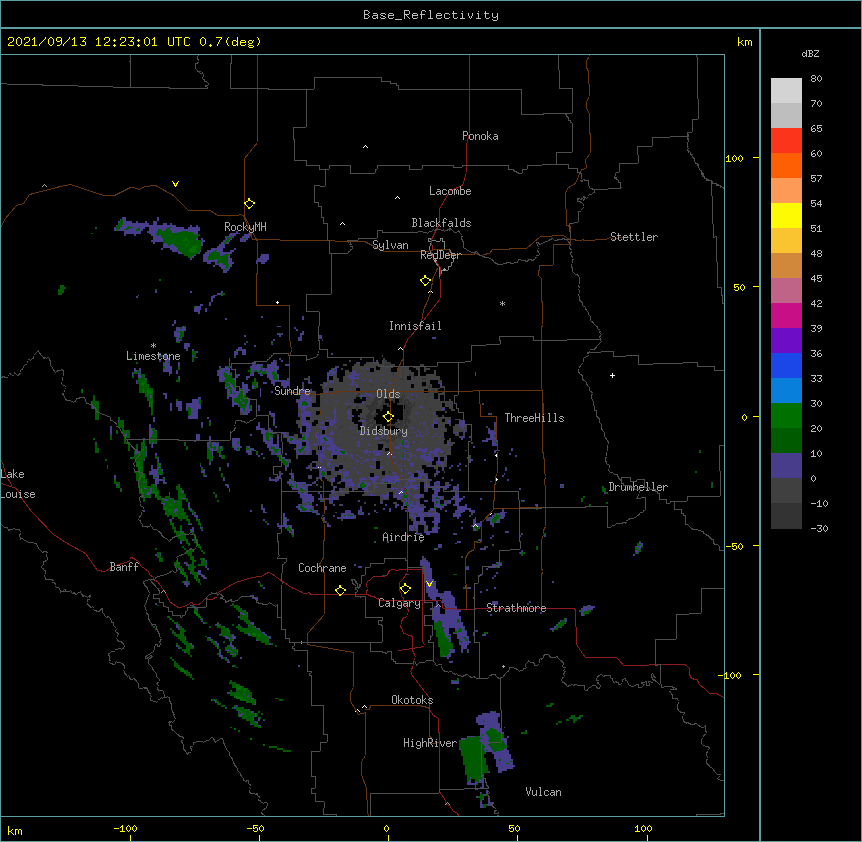Select the Vulcan city label
The image size is (862, 842).
(x=543, y=792)
